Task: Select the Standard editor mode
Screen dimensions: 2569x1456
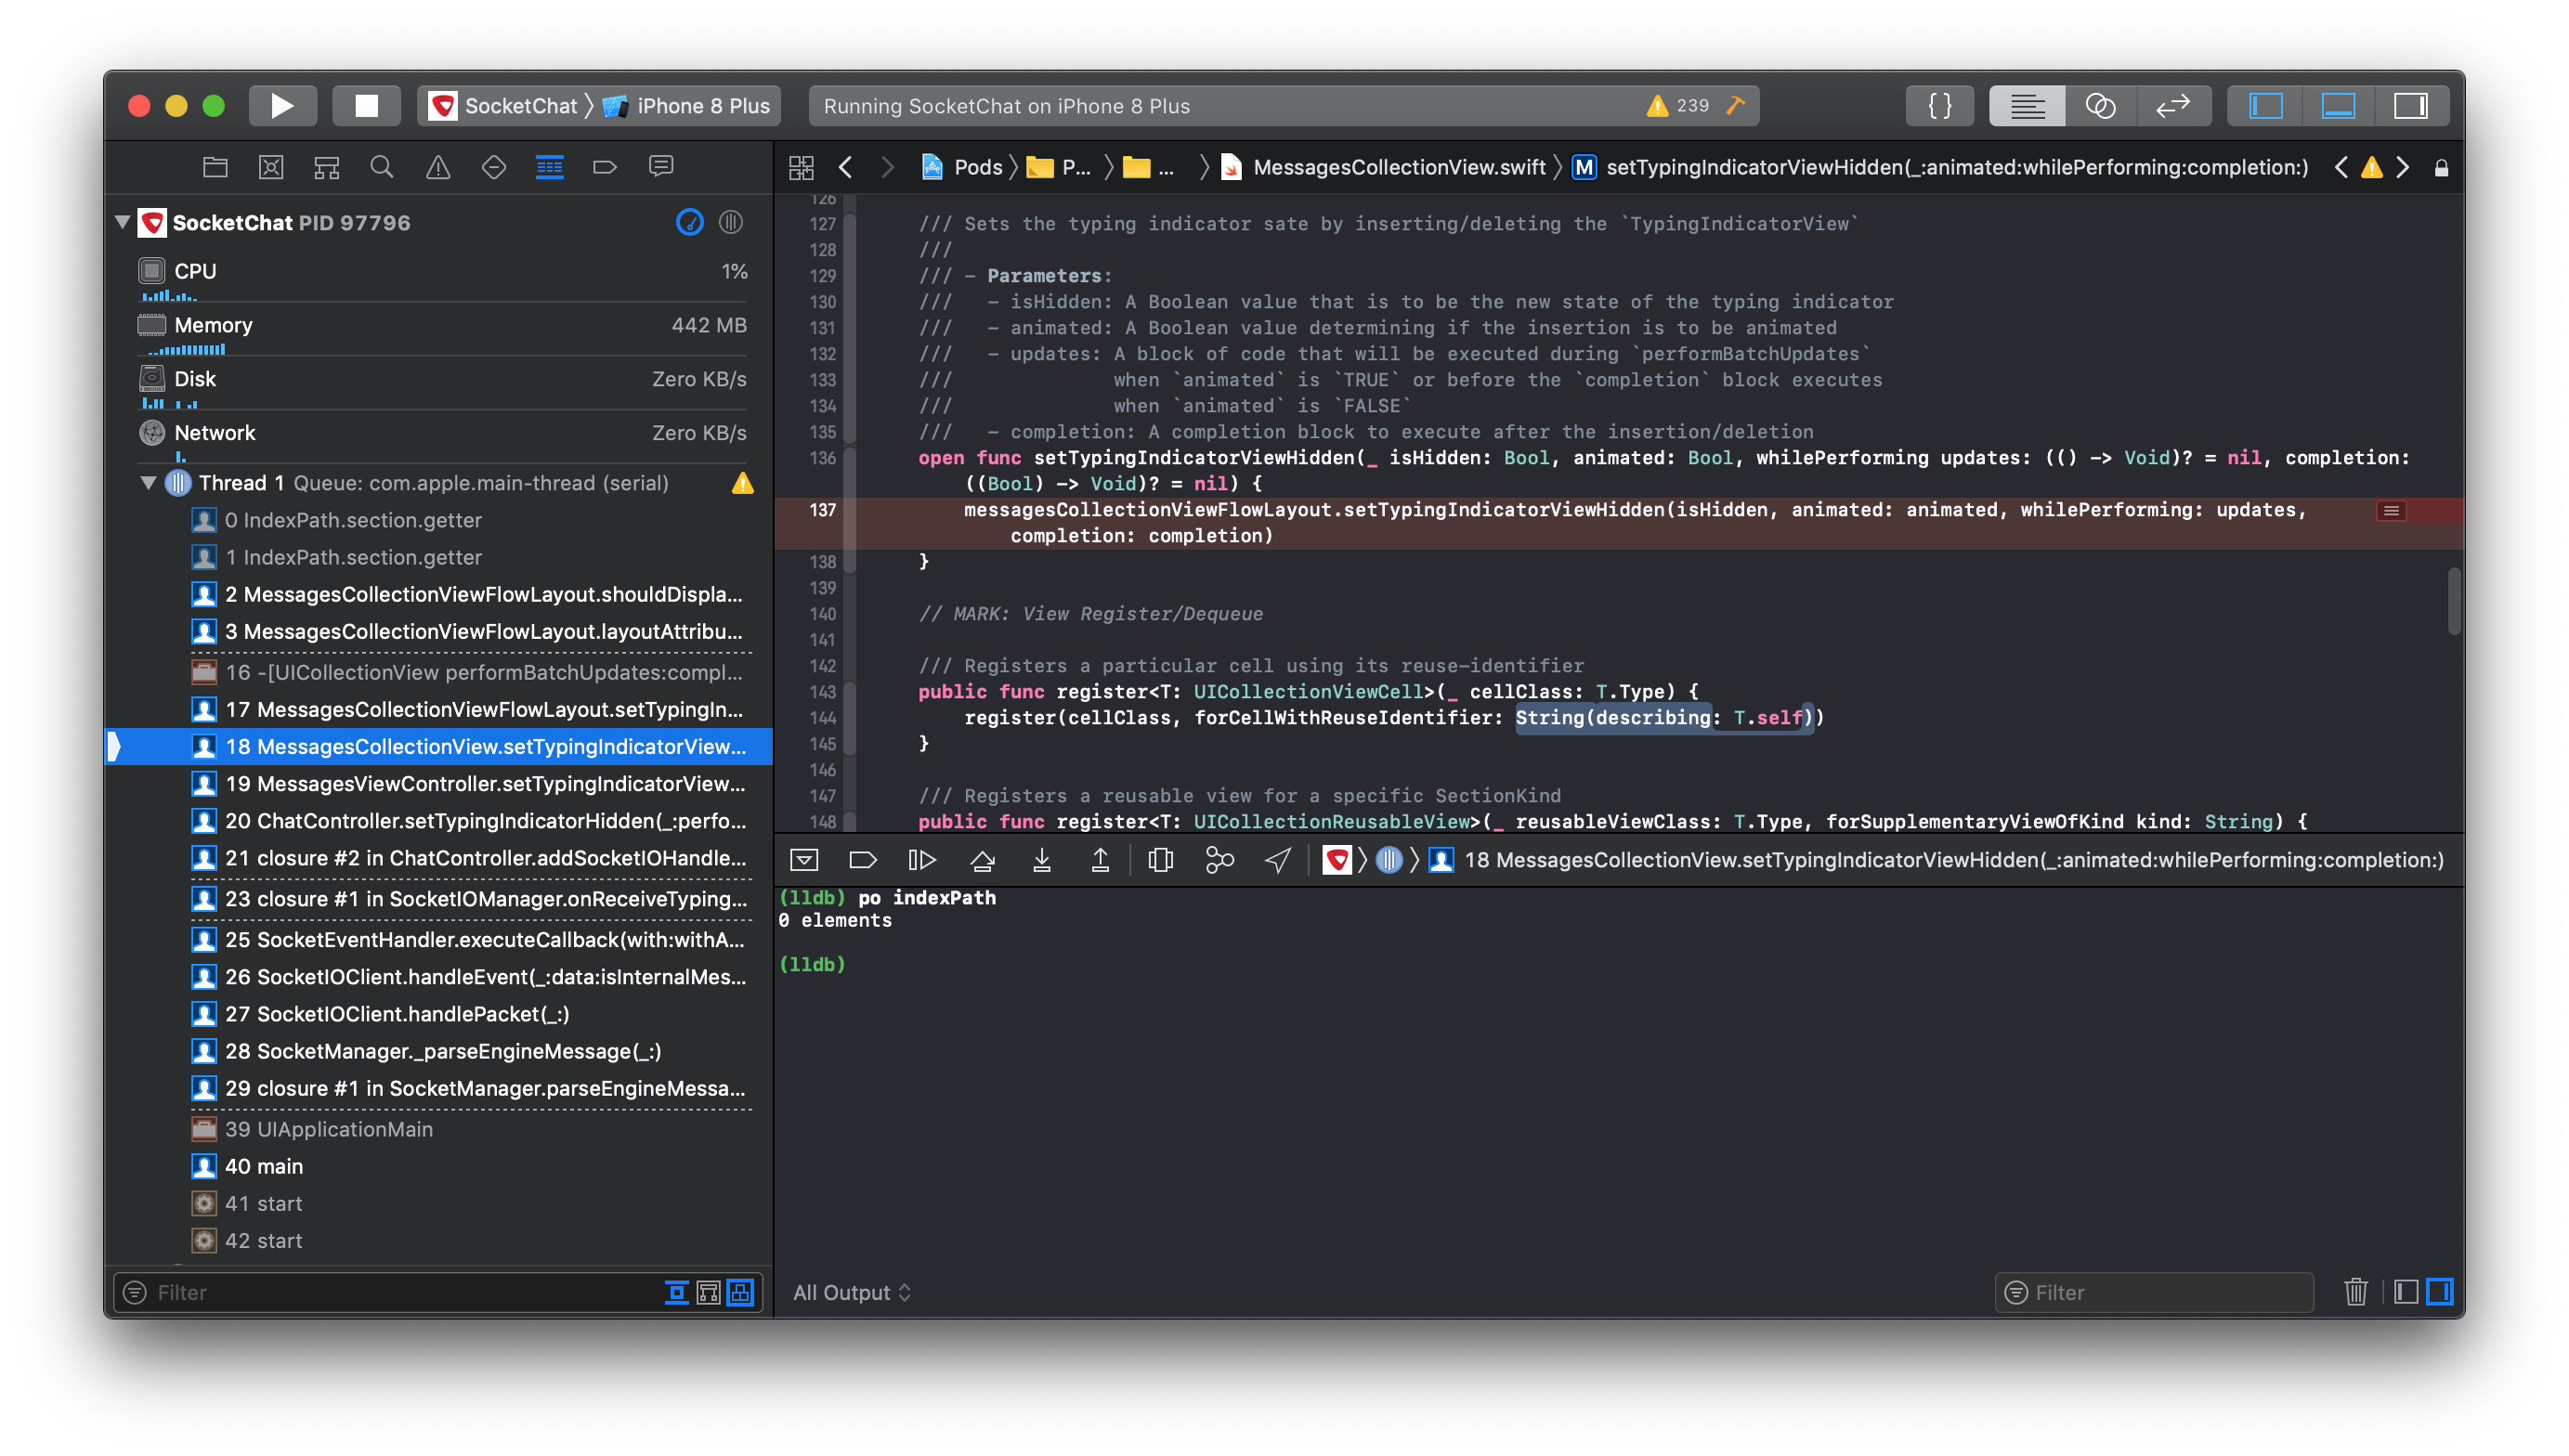Action: point(2027,106)
